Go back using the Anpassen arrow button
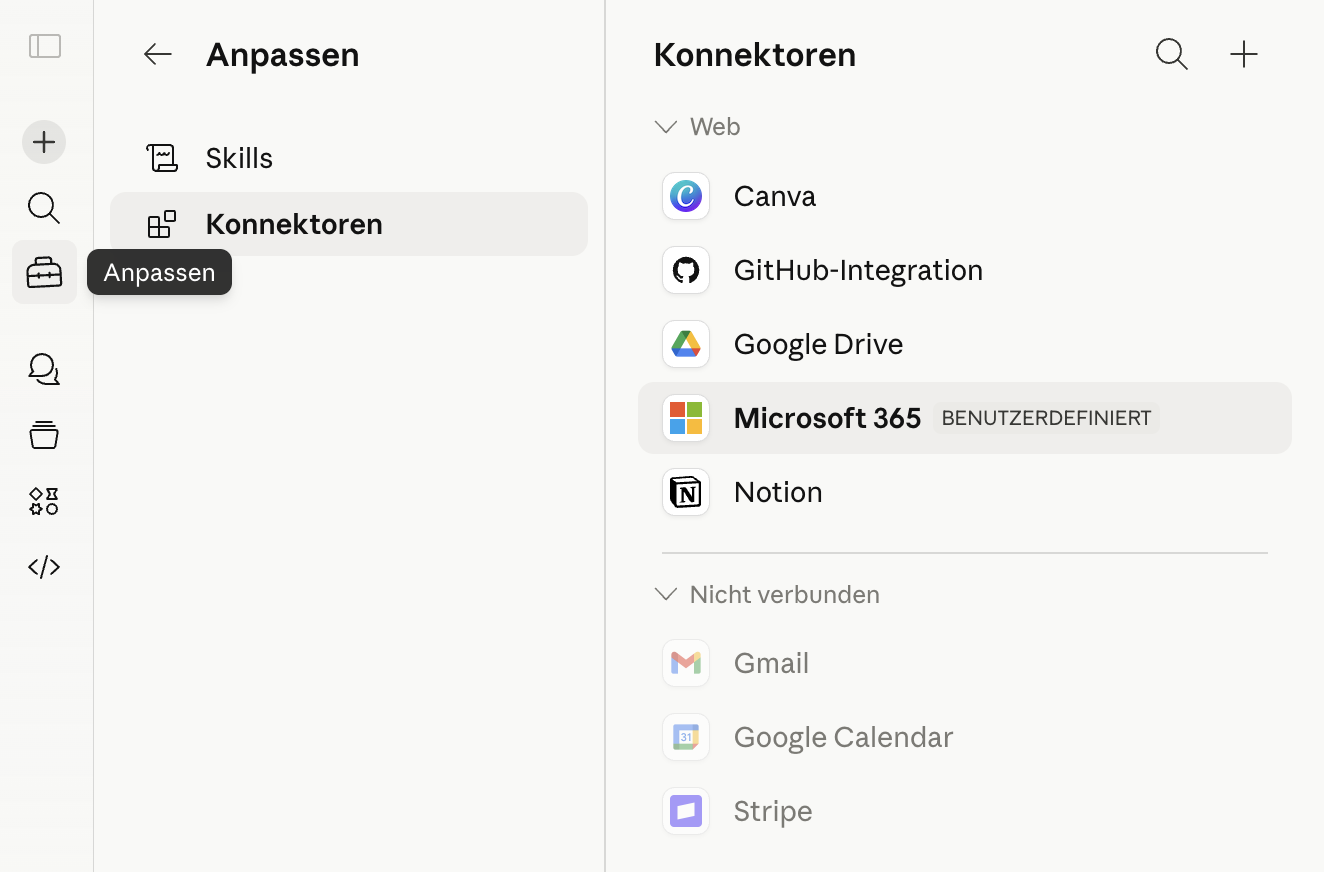 click(157, 54)
